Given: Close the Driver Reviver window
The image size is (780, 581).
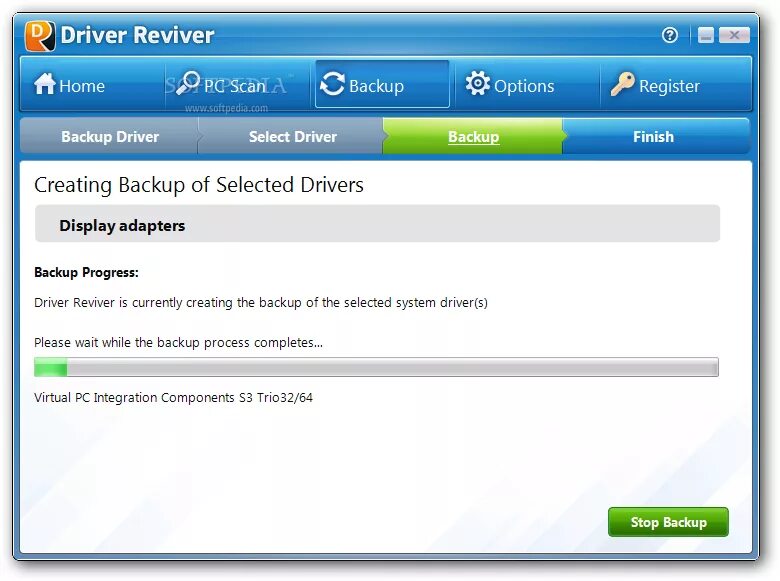Looking at the screenshot, I should [x=734, y=35].
